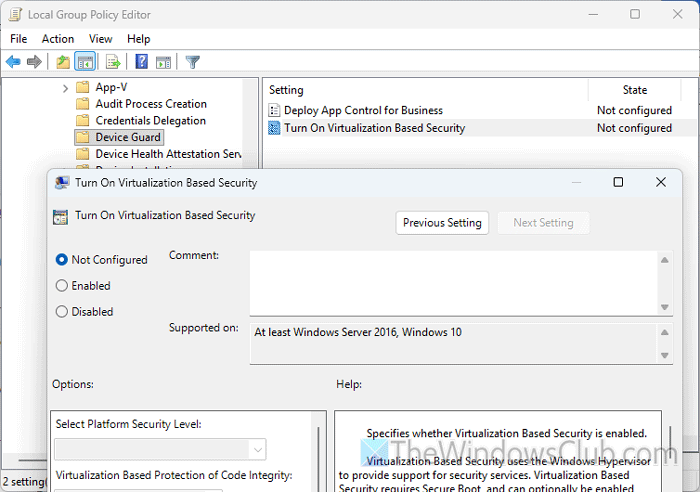700x492 pixels.
Task: Click the Forward arrow toolbar icon
Action: coord(34,62)
